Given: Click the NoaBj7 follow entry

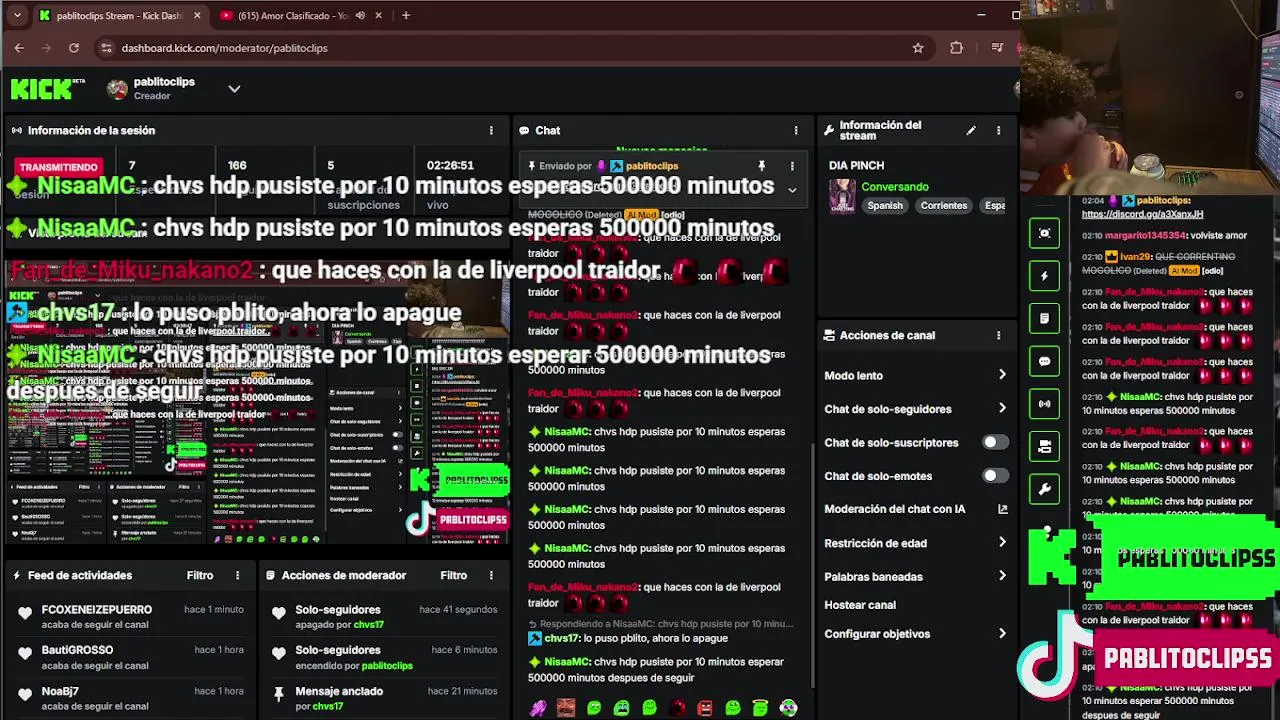Looking at the screenshot, I should click(130, 698).
